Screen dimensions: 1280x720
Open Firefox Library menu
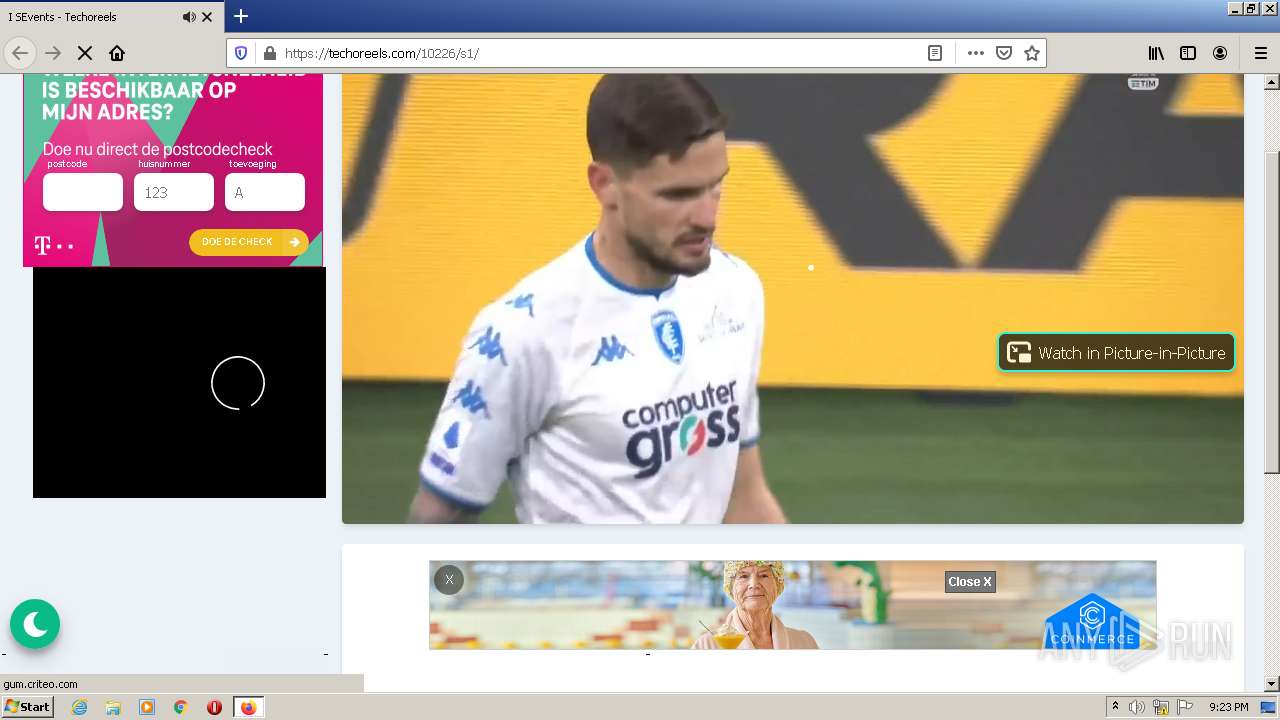(x=1156, y=53)
